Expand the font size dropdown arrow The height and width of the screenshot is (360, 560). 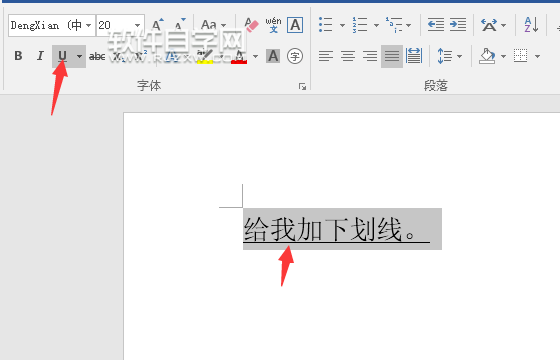coord(138,25)
